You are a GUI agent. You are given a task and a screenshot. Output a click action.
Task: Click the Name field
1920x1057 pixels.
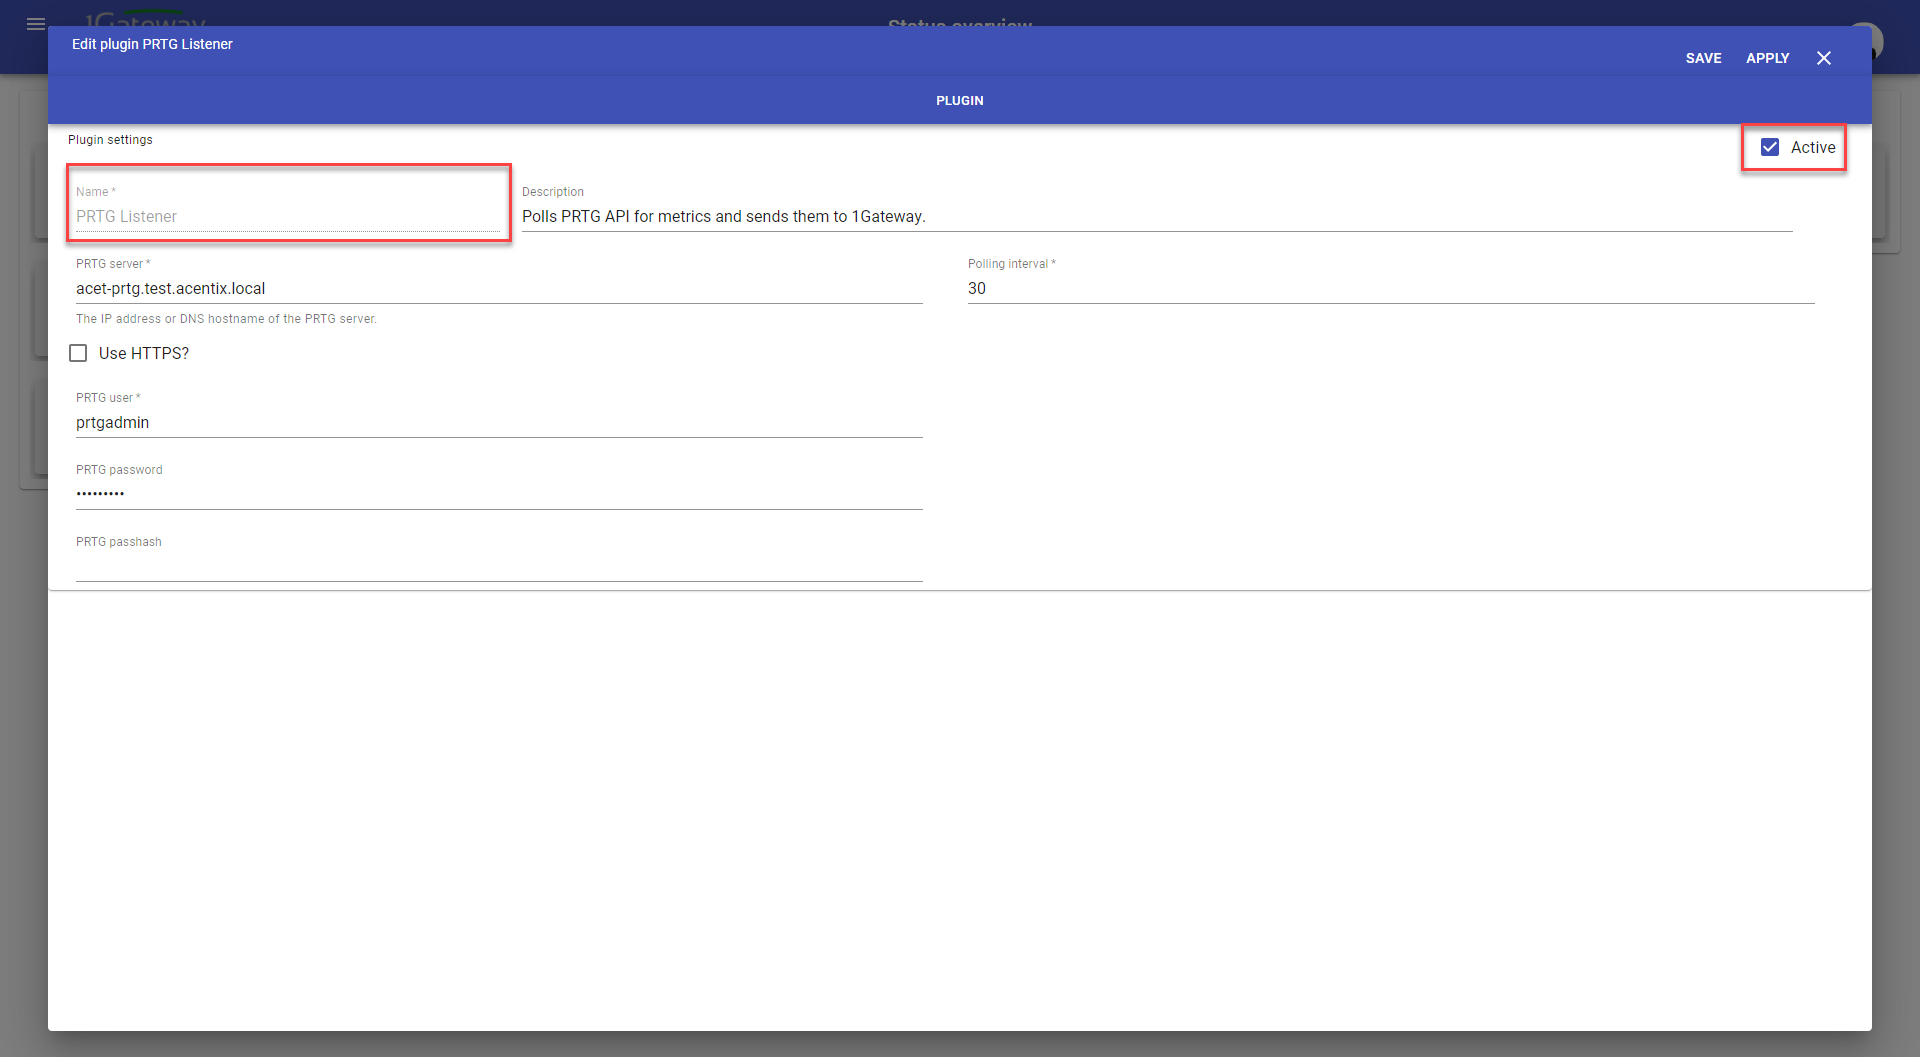(x=287, y=216)
